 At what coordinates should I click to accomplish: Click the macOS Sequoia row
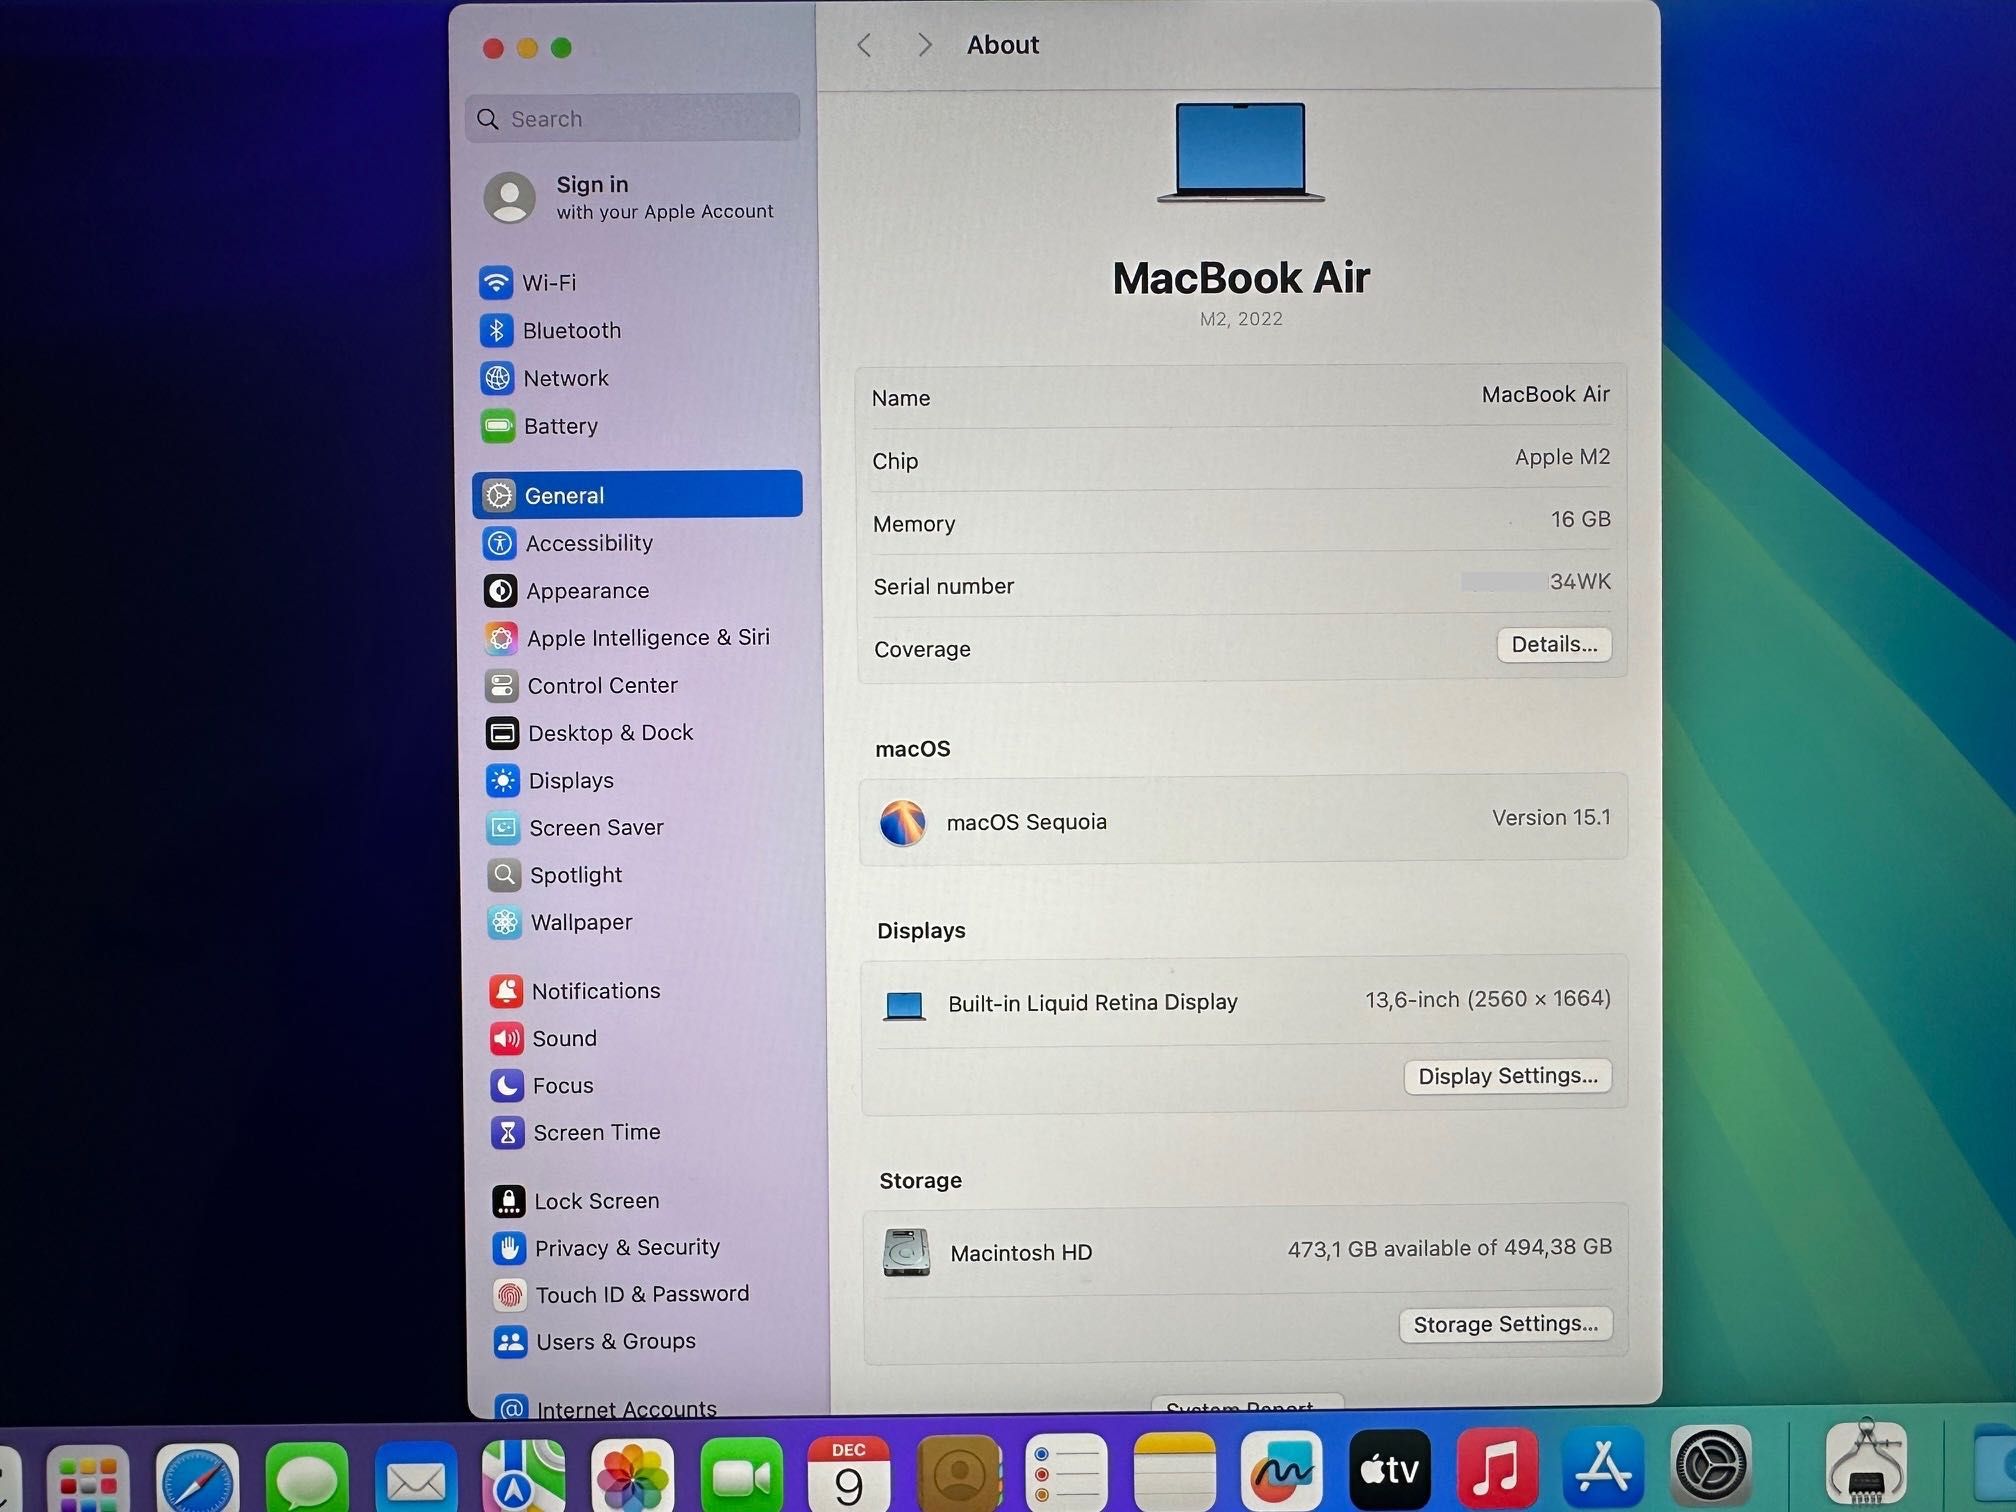1243,820
